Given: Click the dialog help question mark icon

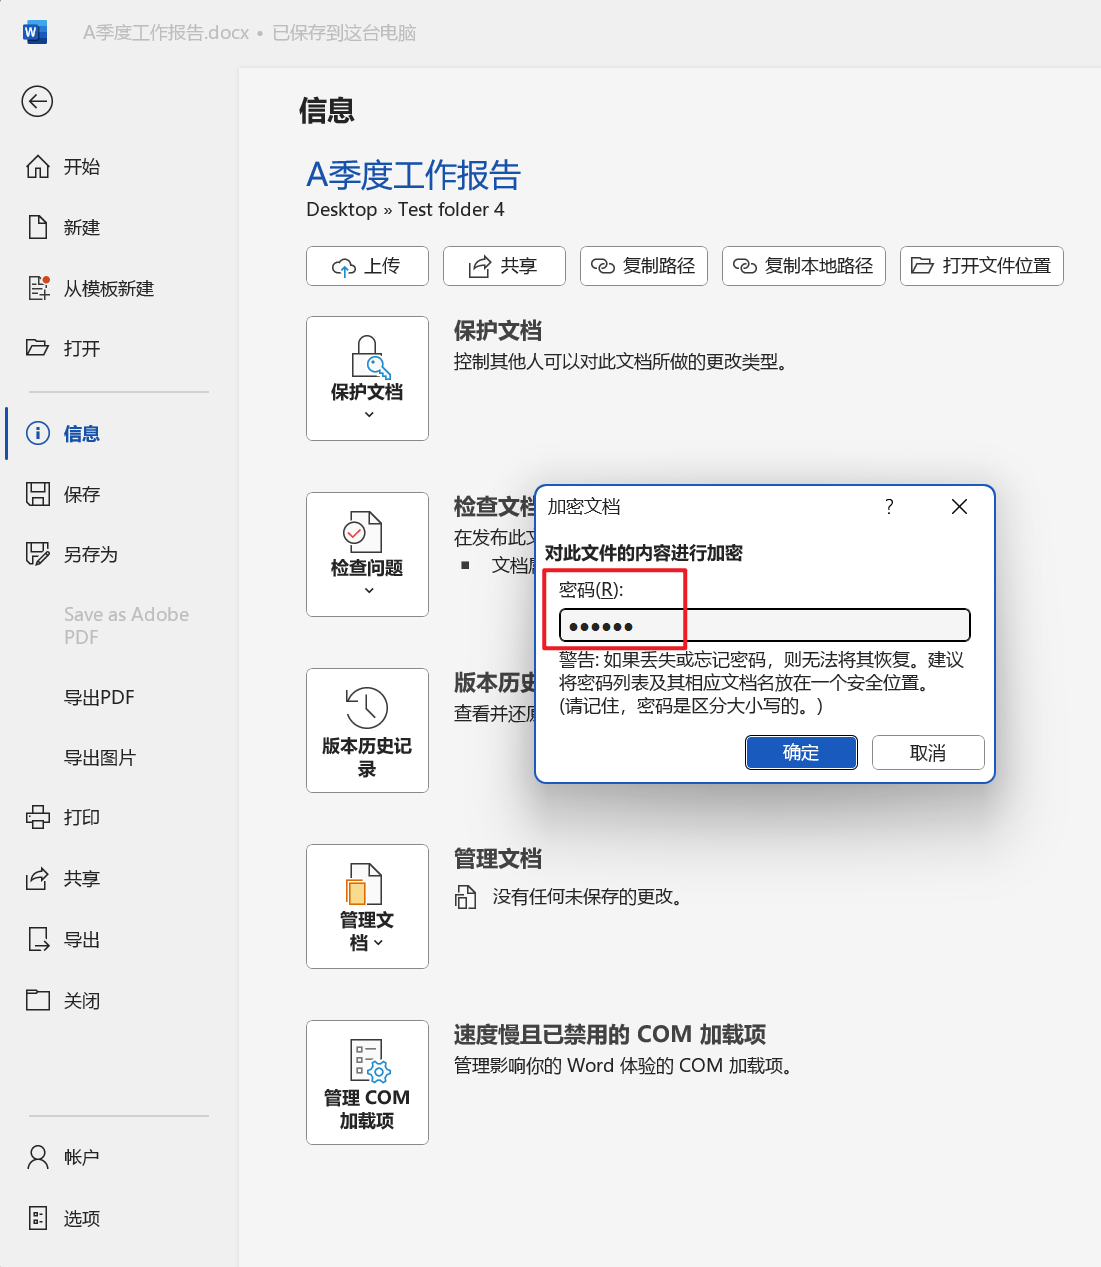Looking at the screenshot, I should pos(888,507).
